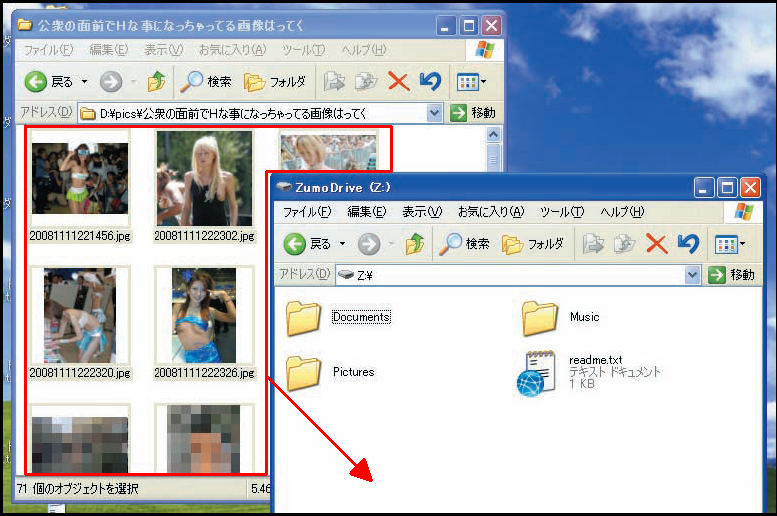Click the Back button in ZumoDrive window
The width and height of the screenshot is (777, 516).
tap(307, 244)
